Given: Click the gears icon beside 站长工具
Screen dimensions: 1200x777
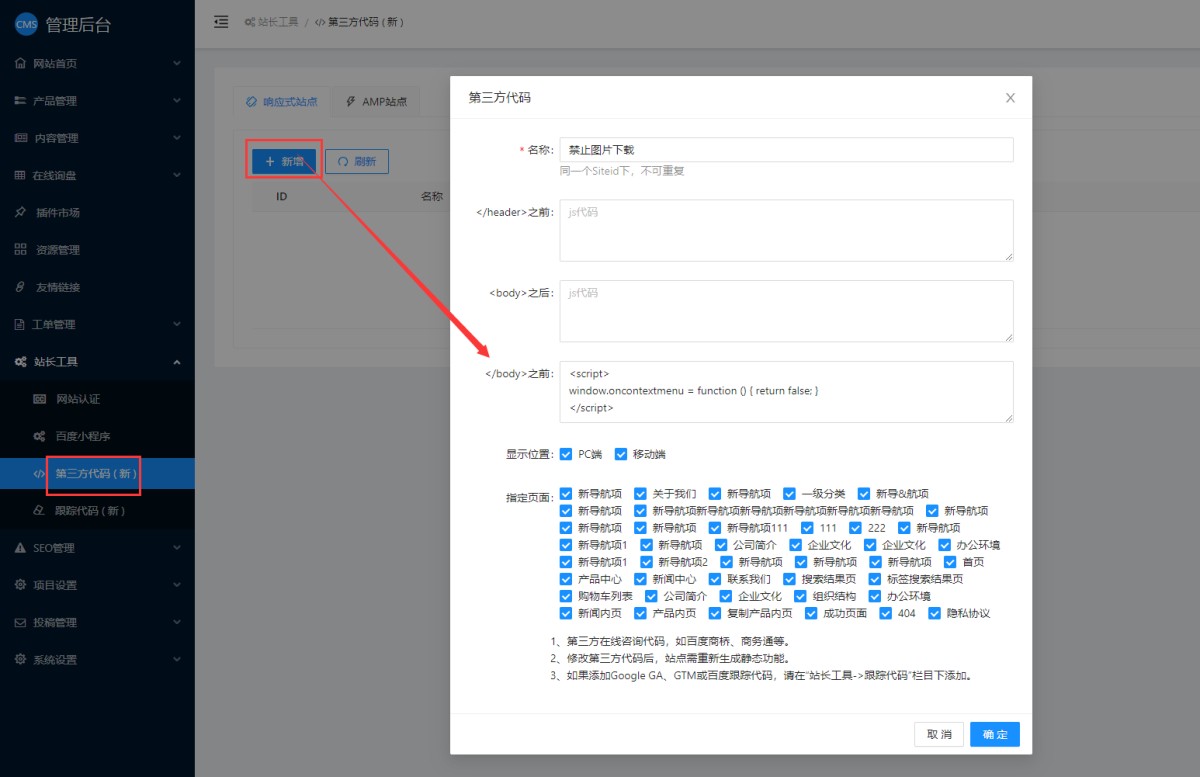Looking at the screenshot, I should (20, 362).
